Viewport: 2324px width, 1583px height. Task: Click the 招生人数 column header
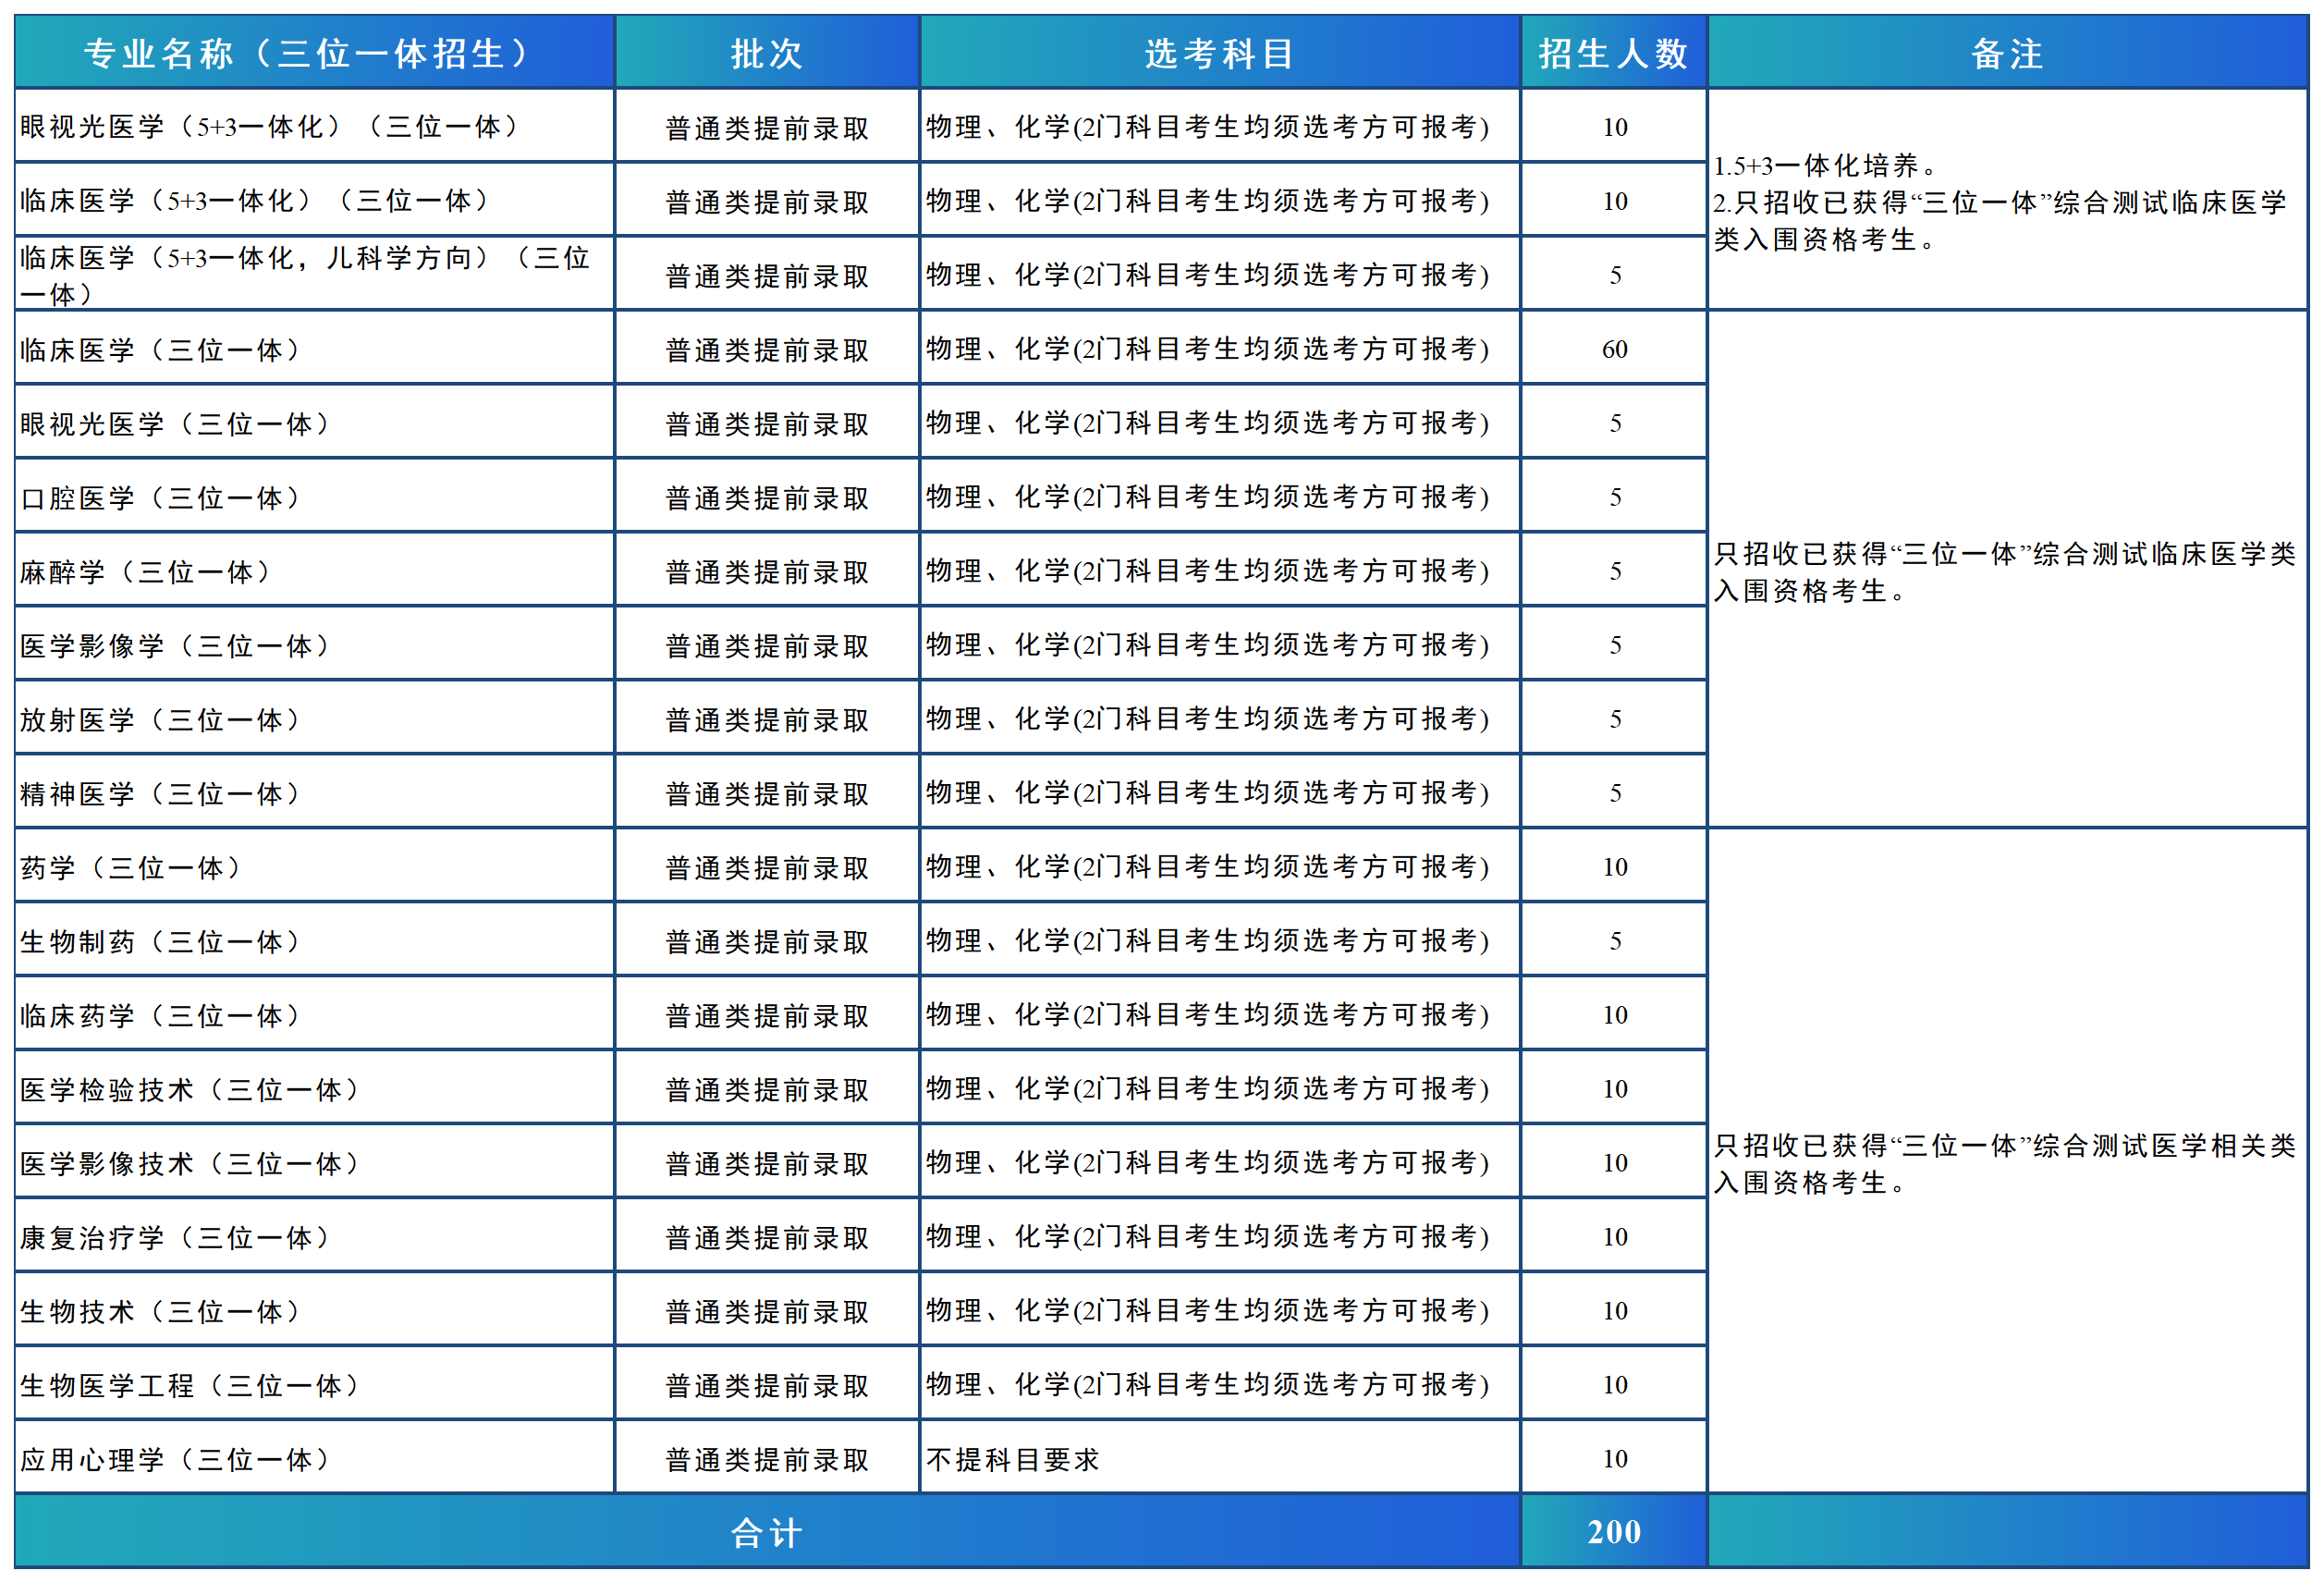(x=1613, y=53)
